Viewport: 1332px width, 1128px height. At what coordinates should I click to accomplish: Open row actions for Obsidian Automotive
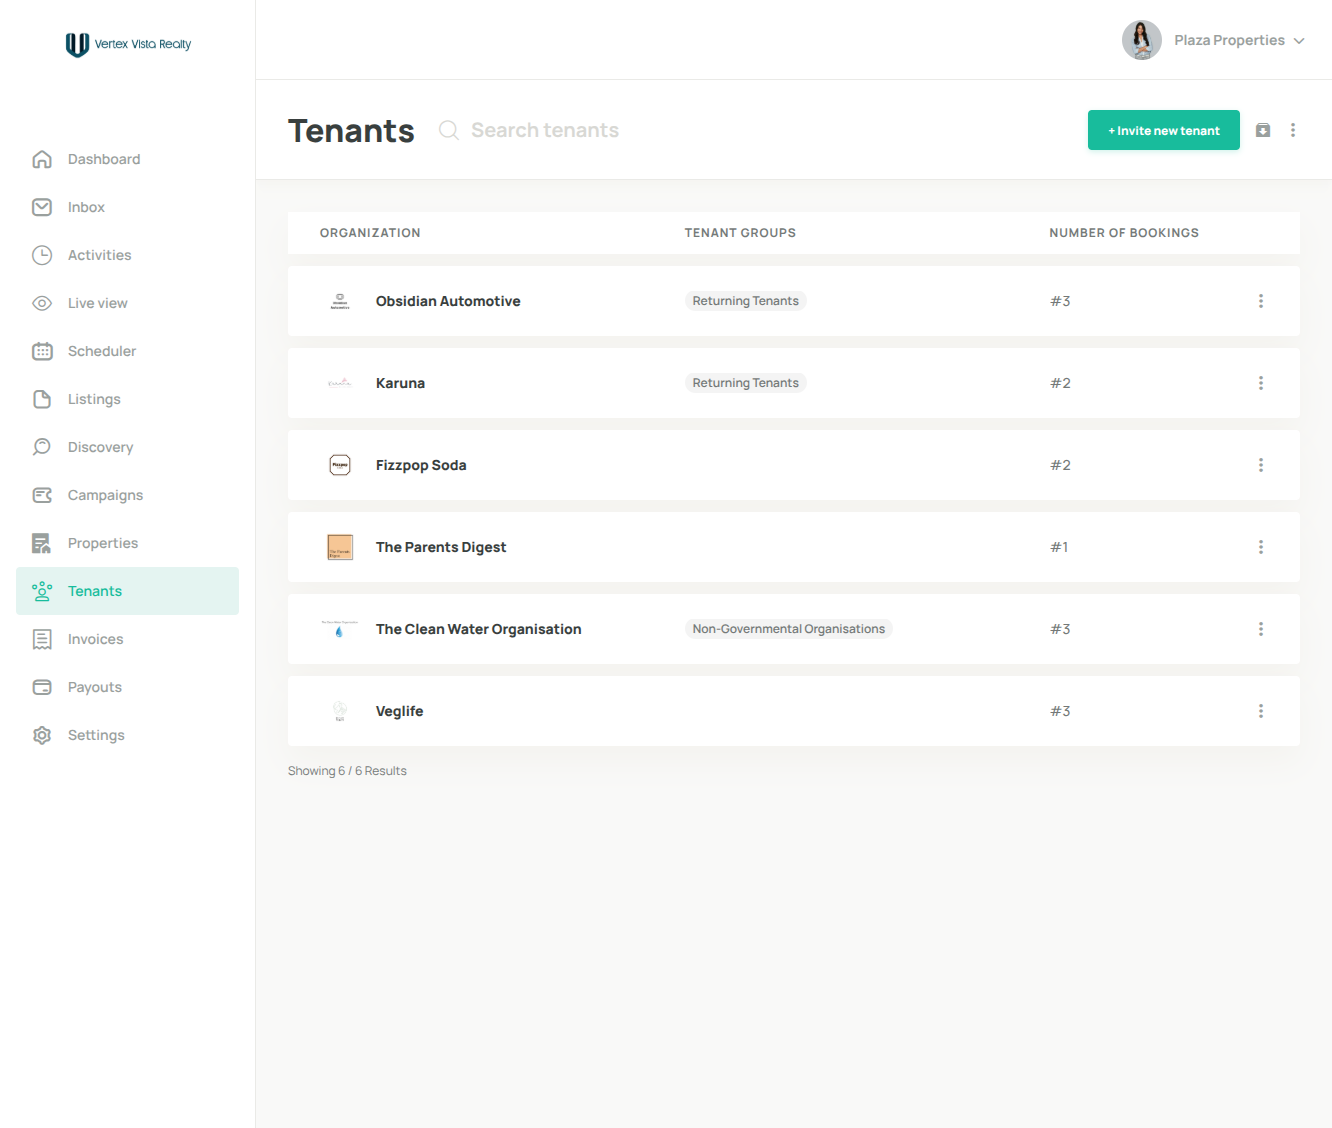[1261, 301]
